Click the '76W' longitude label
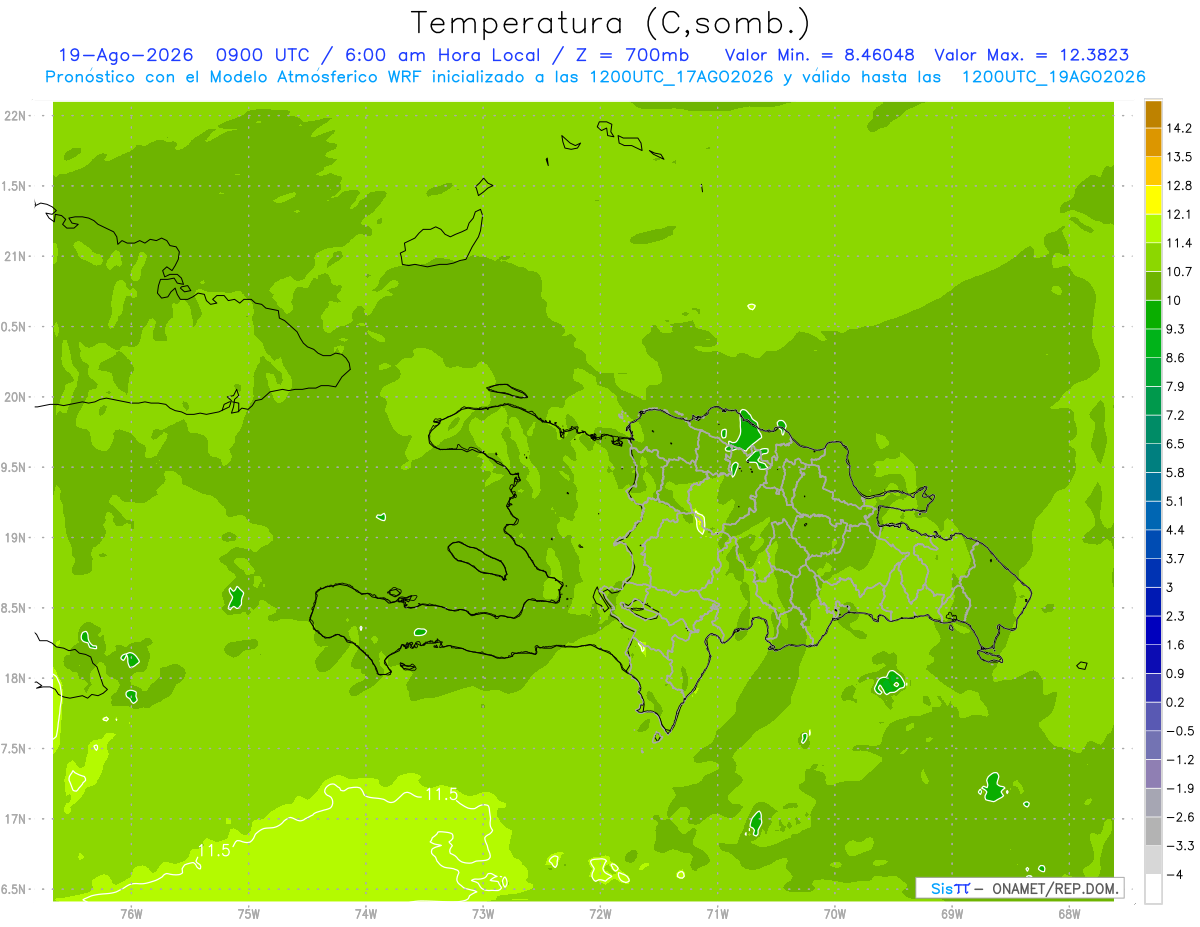This screenshot has width=1200, height=927. (x=131, y=913)
